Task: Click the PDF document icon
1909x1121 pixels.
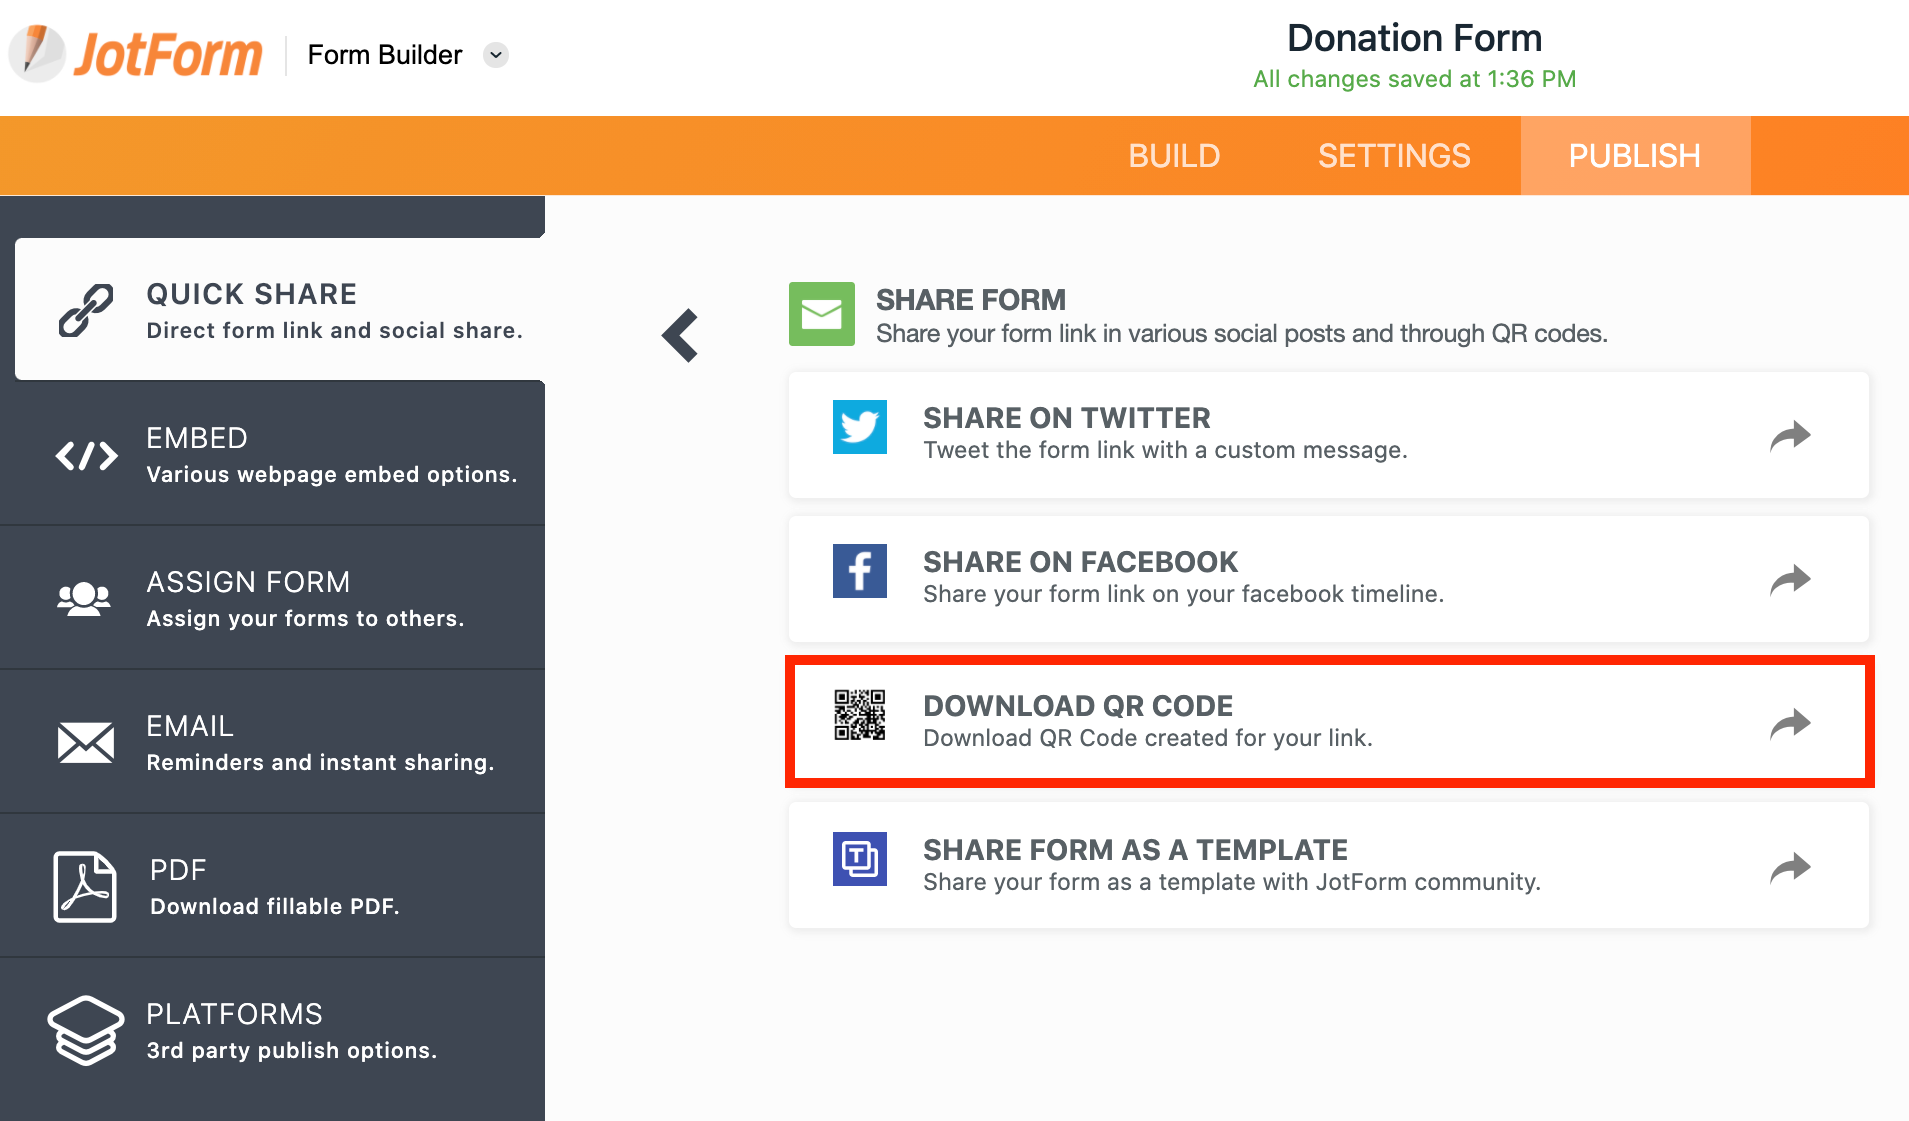Action: point(85,887)
